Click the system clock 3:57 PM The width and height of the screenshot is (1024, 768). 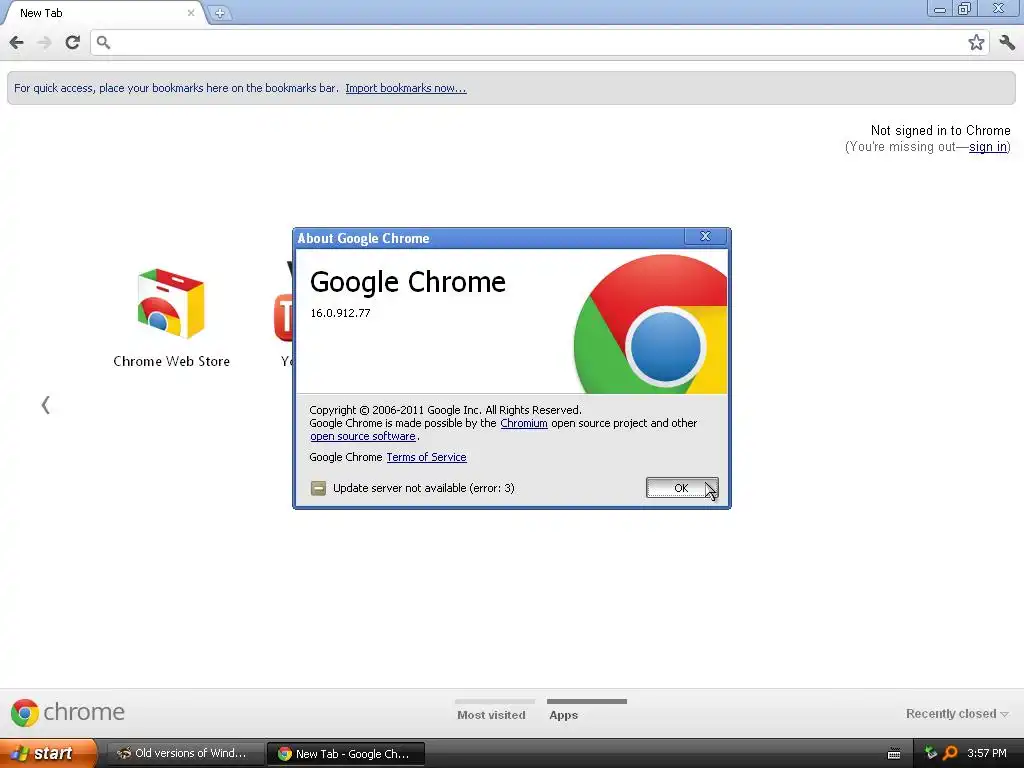pos(987,753)
